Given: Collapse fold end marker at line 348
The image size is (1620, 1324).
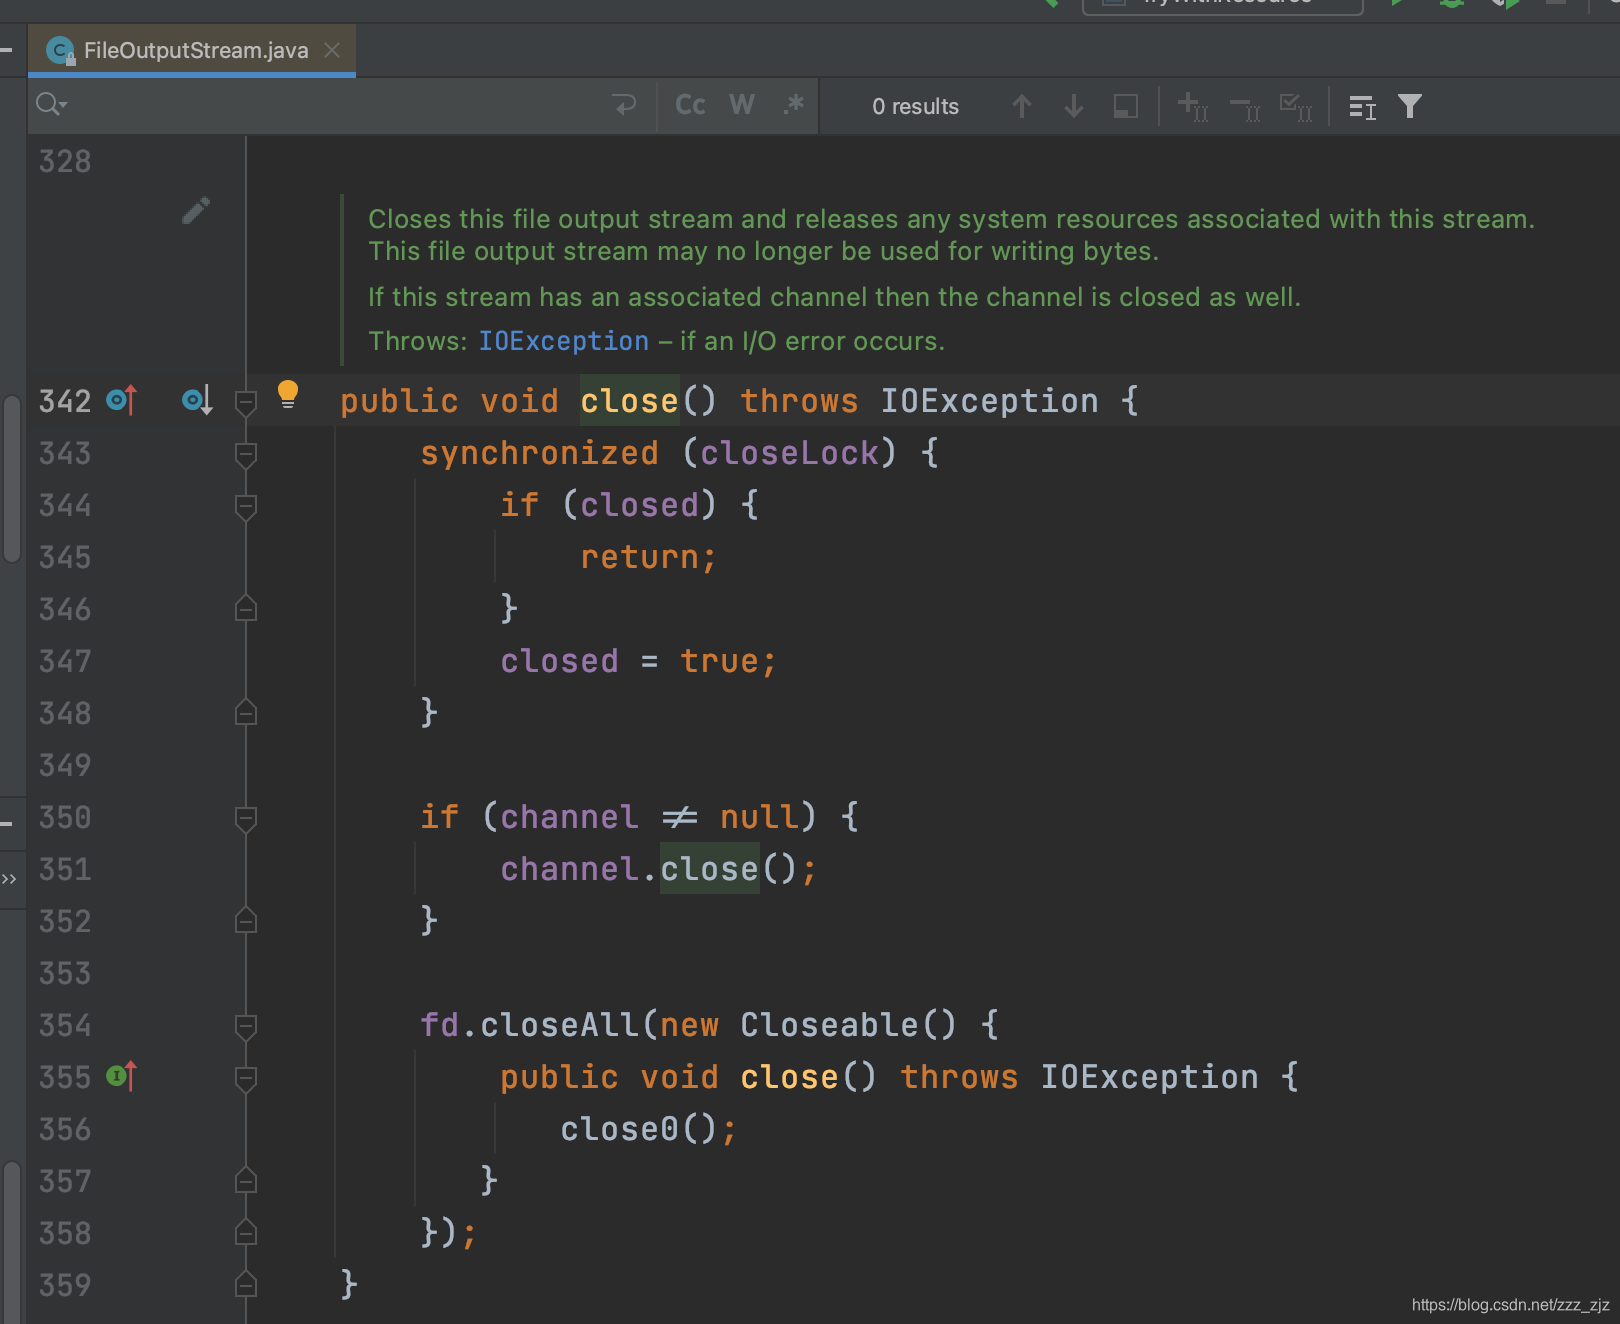Looking at the screenshot, I should (246, 713).
